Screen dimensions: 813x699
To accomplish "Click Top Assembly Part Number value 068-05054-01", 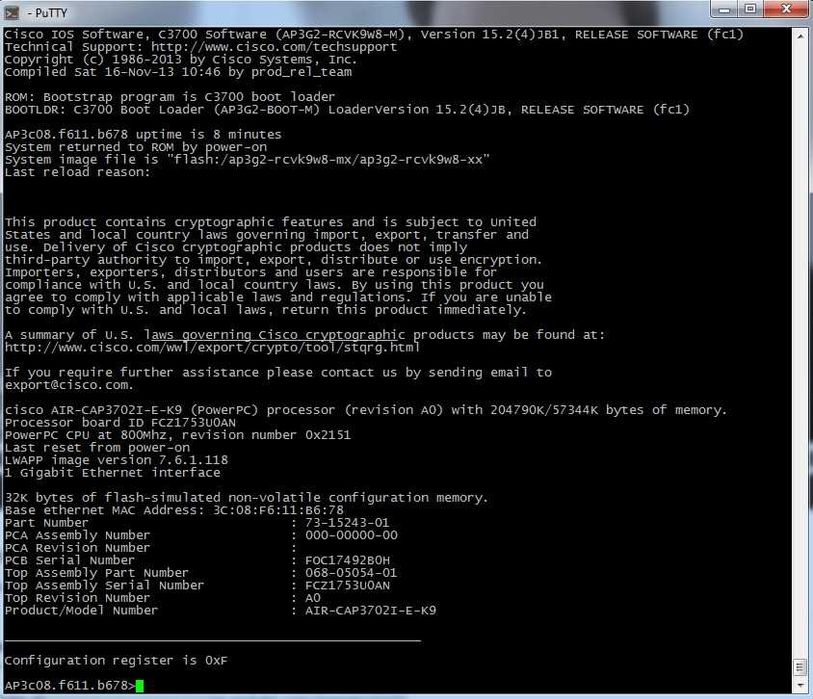I will click(x=351, y=572).
